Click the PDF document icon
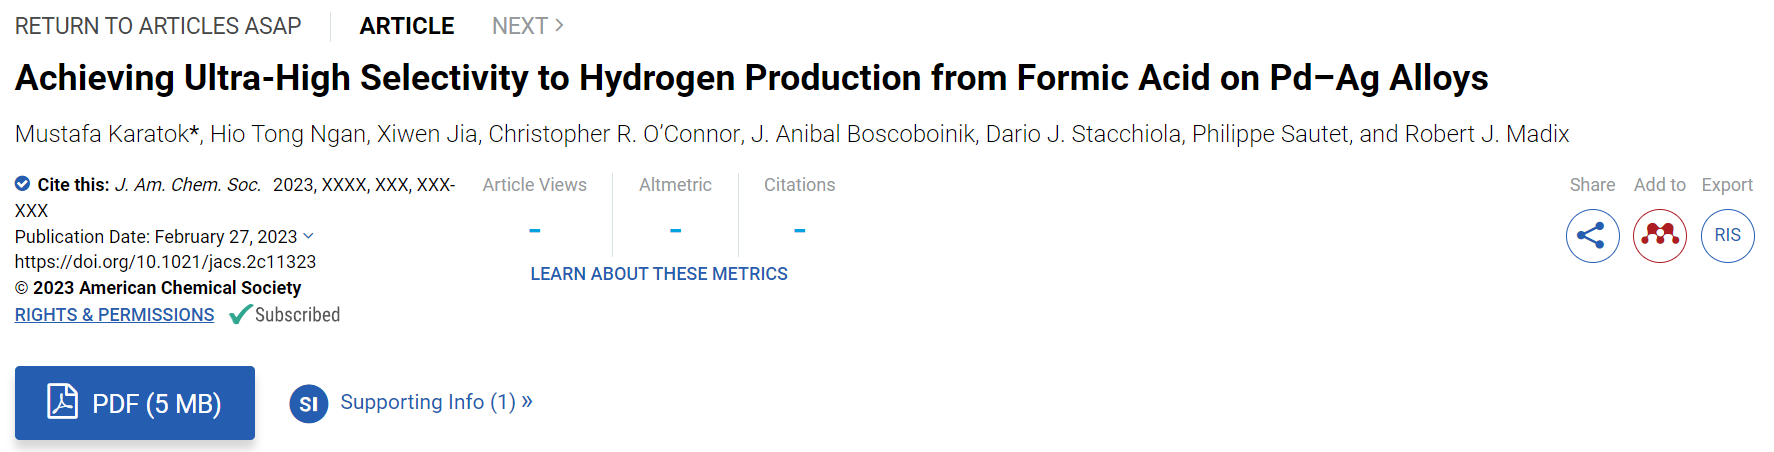 tap(62, 402)
